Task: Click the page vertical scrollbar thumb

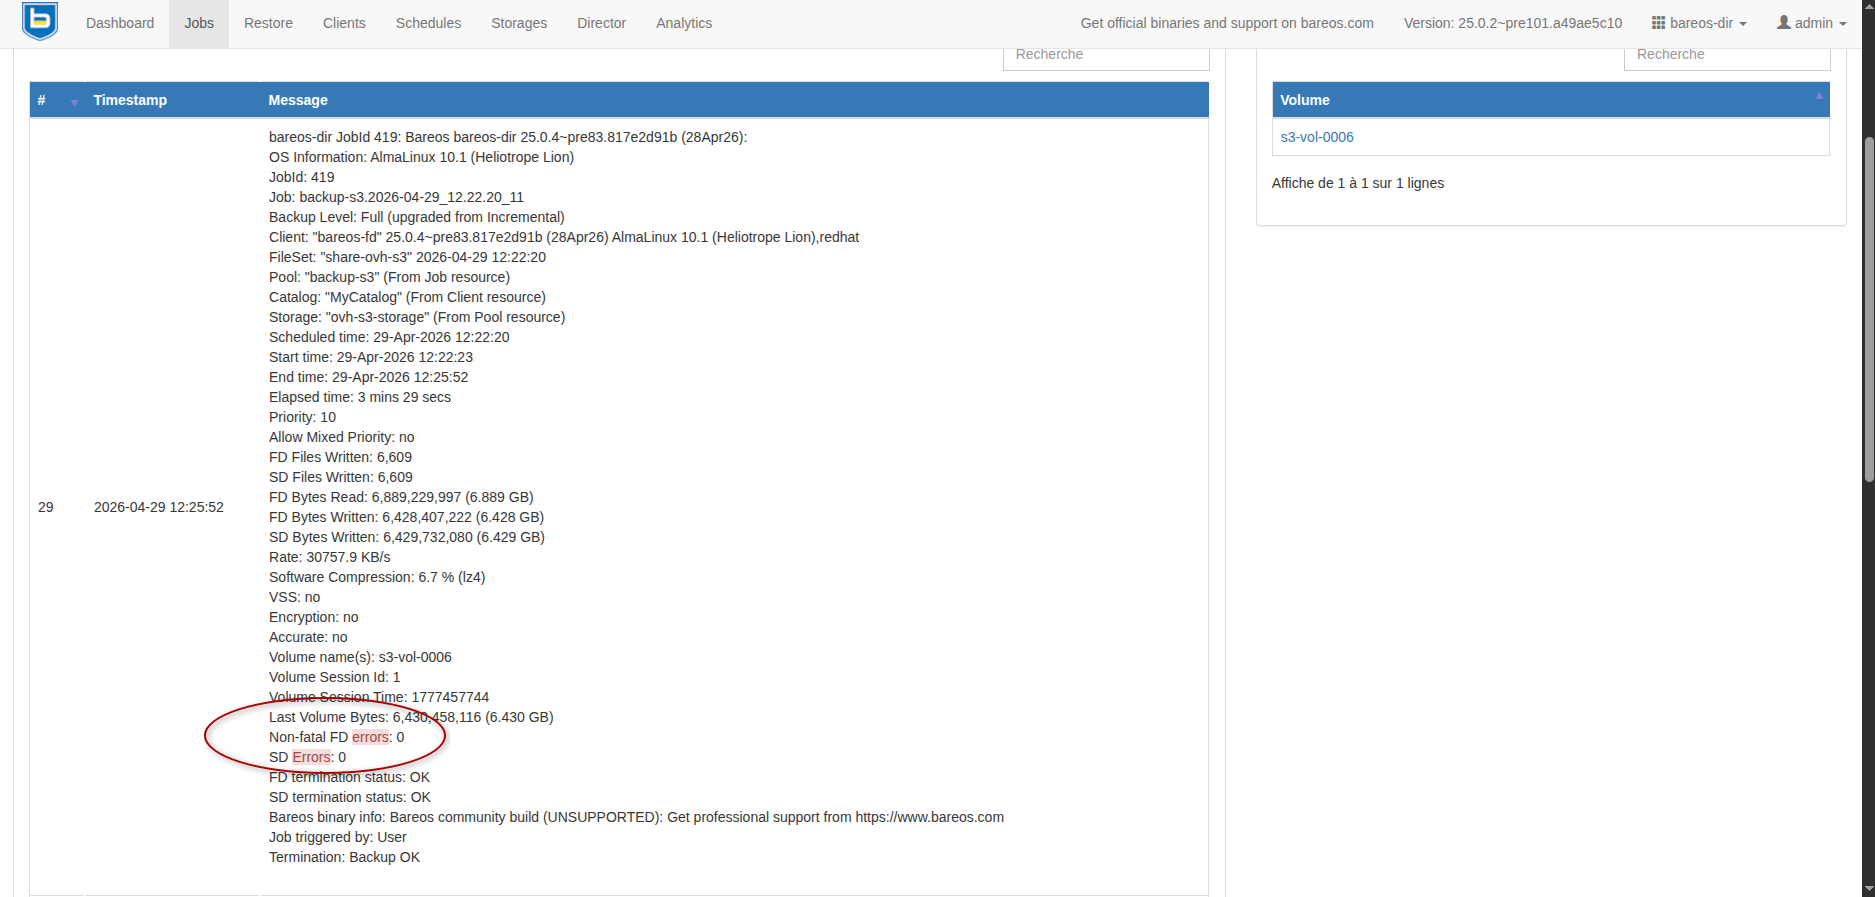Action: pos(1869,309)
